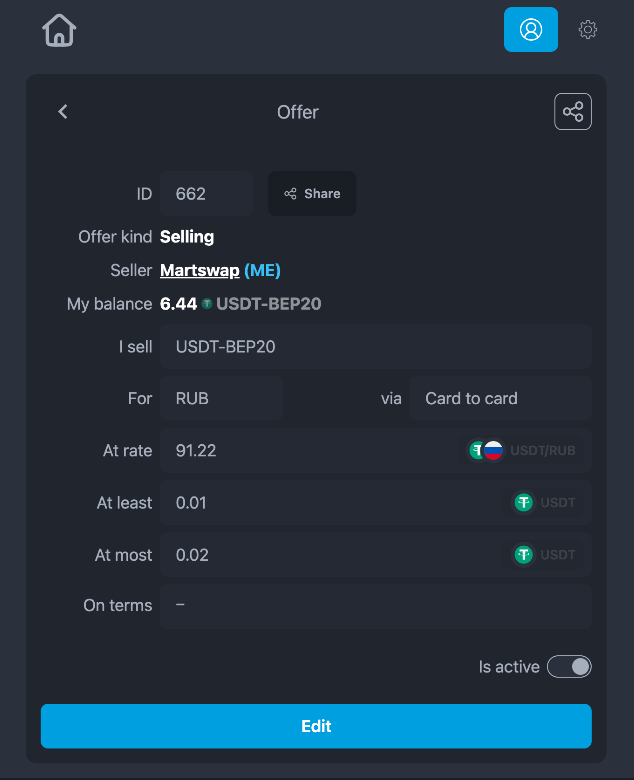634x780 pixels.
Task: Open the RUB currency selector
Action: 221,398
